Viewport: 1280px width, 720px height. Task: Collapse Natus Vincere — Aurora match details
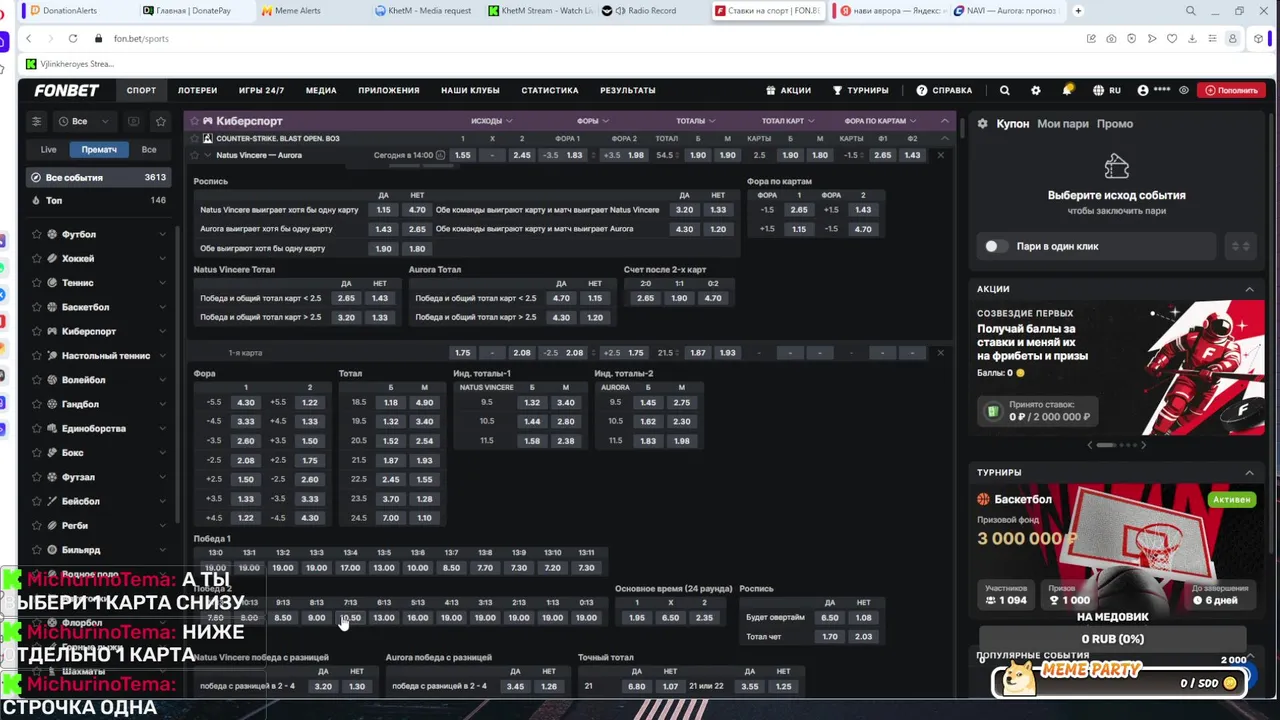pyautogui.click(x=208, y=155)
